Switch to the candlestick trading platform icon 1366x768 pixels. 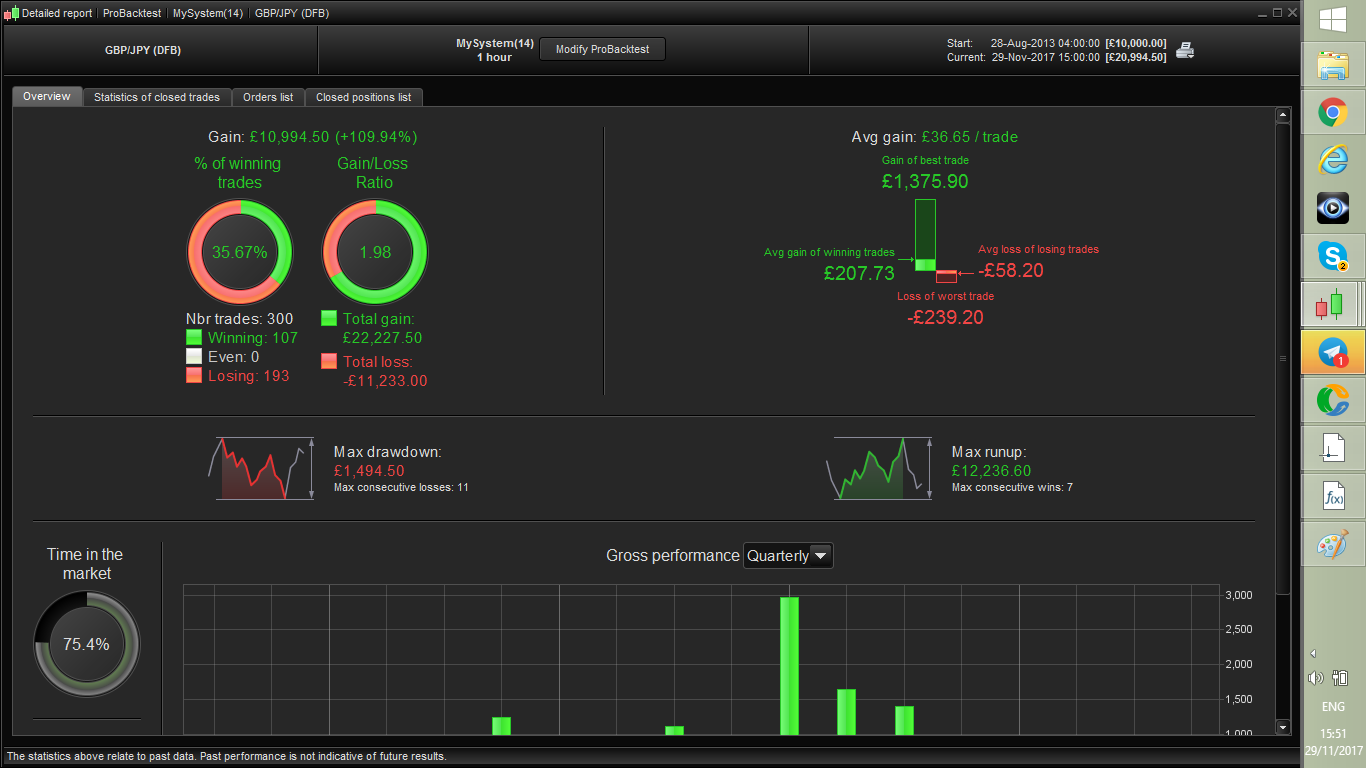tap(1332, 304)
